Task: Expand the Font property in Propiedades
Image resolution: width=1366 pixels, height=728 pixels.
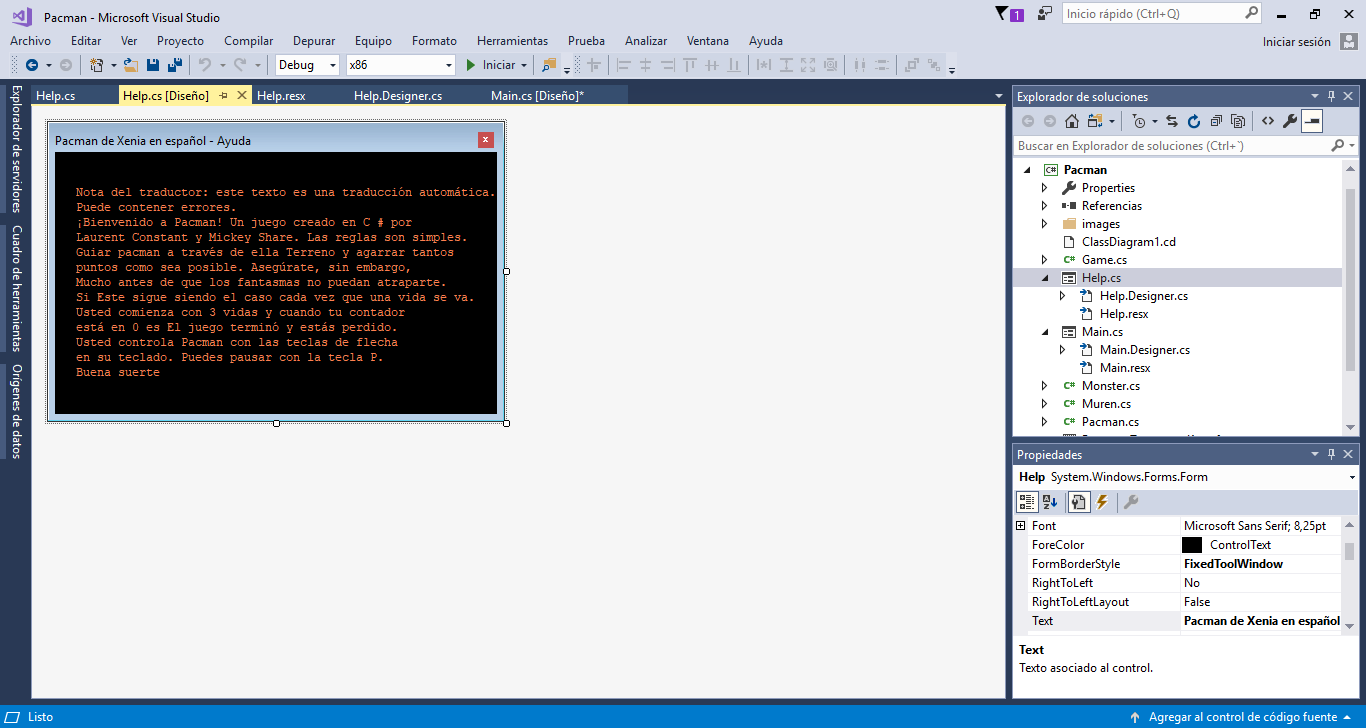Action: pyautogui.click(x=1021, y=525)
